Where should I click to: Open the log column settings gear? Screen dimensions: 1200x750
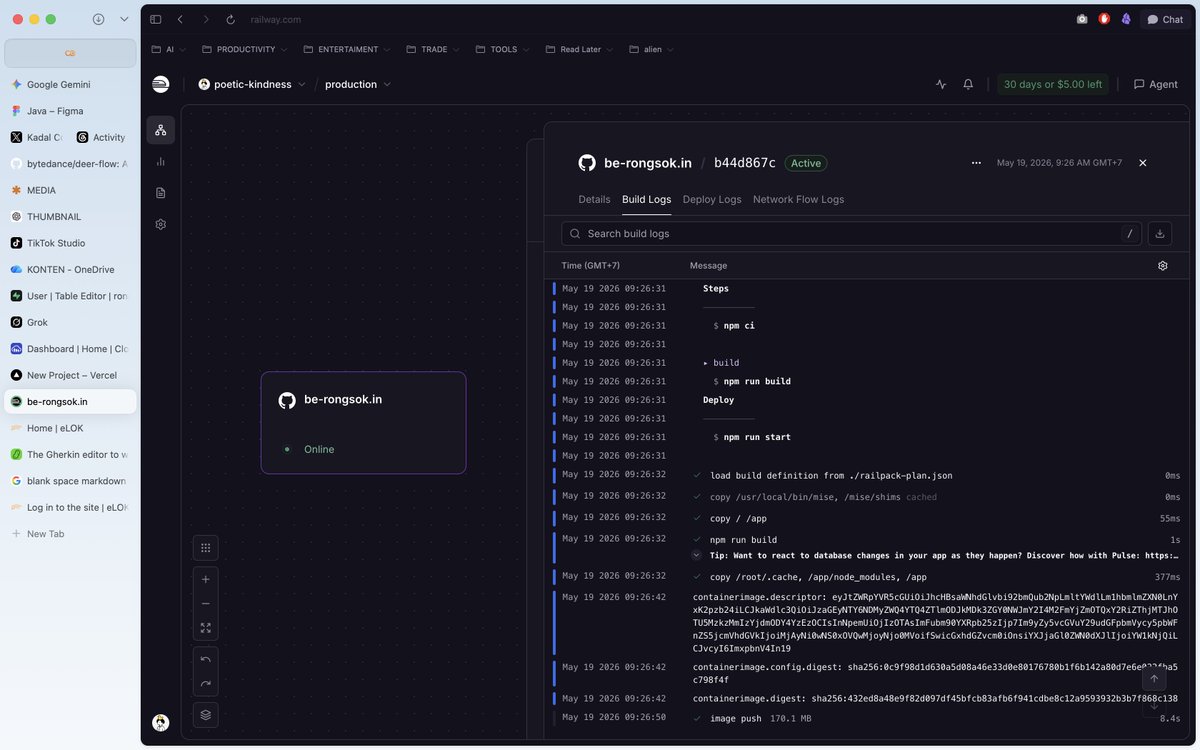(x=1163, y=266)
